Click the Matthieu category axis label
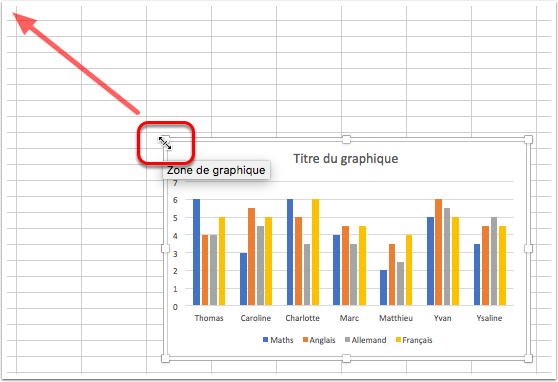 point(396,318)
